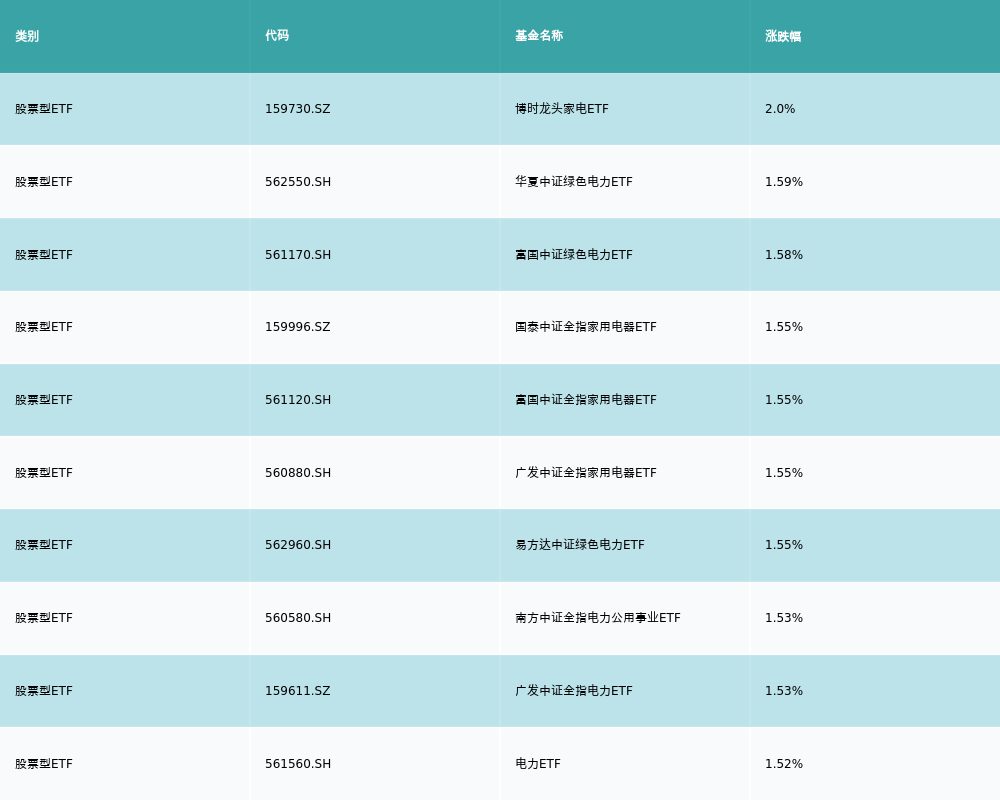The width and height of the screenshot is (1000, 800).
Task: Select code 562960.SH
Action: click(298, 545)
